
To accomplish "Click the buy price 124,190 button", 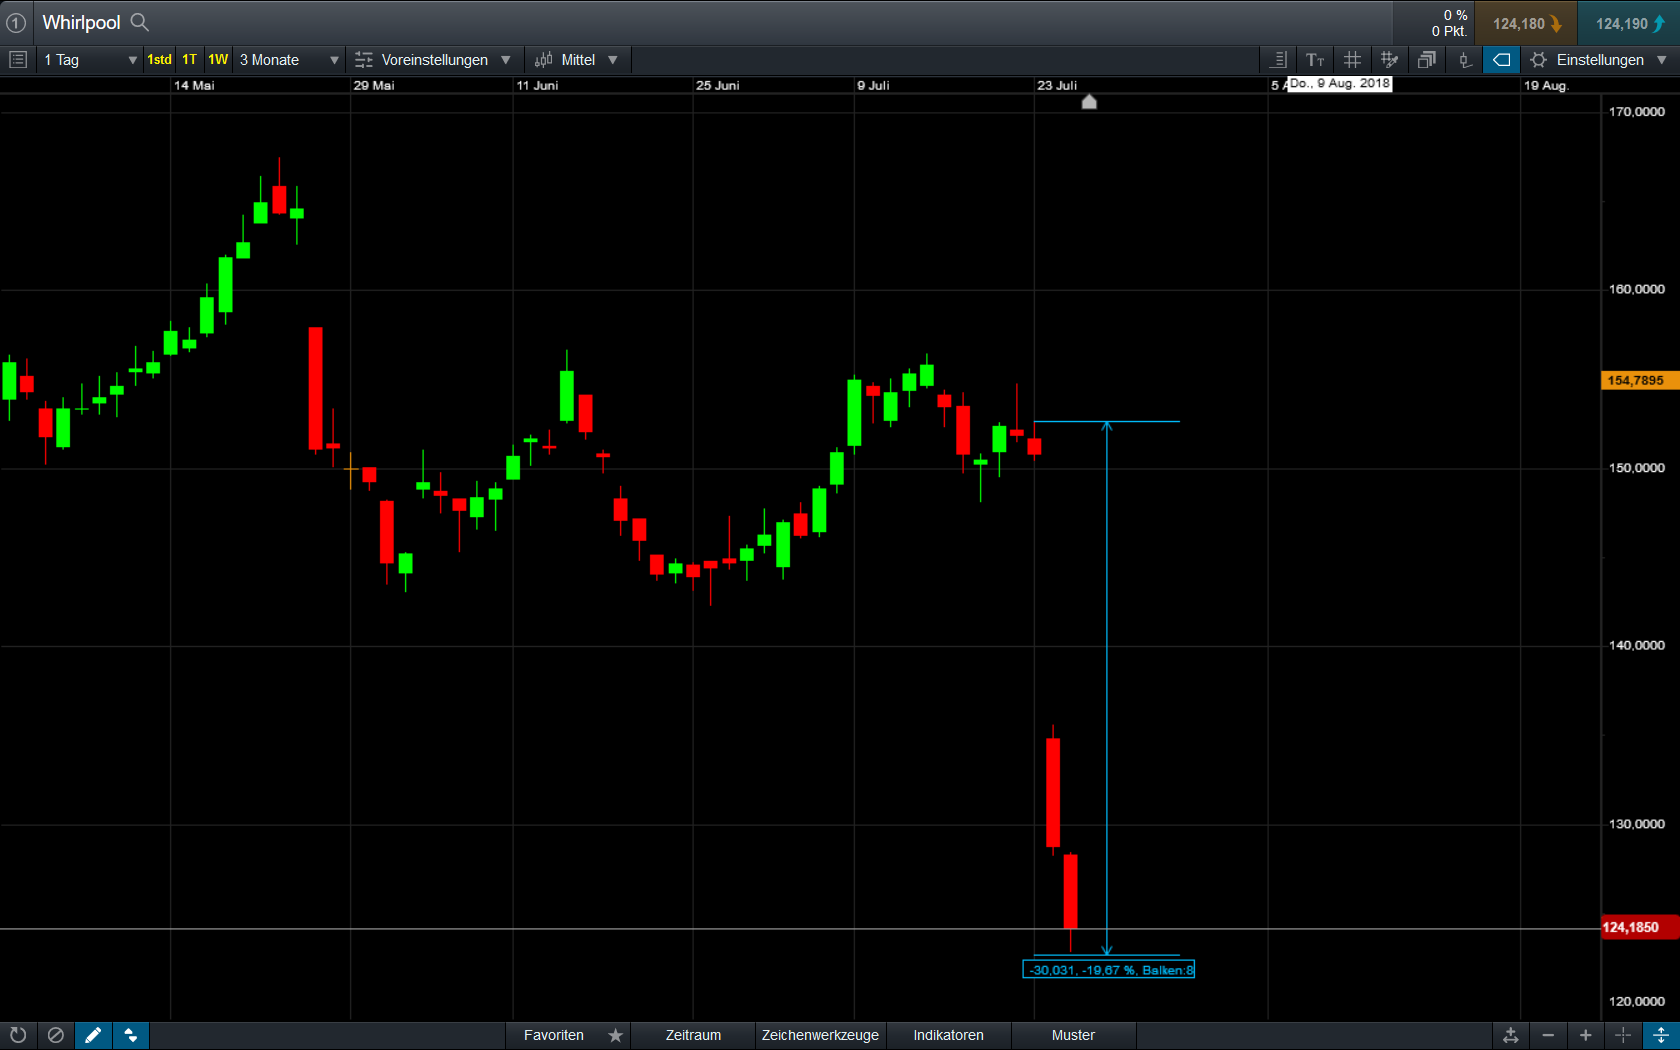I will 1629,23.
